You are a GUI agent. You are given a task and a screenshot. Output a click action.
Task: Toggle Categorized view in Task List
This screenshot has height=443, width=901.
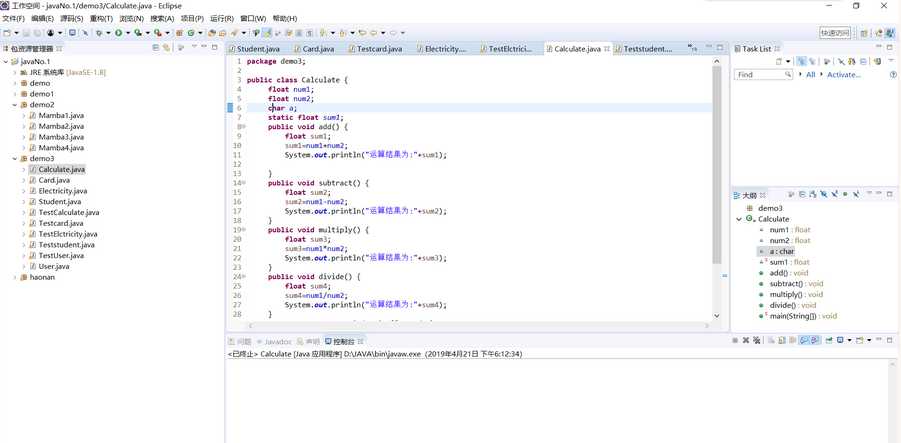click(x=802, y=61)
